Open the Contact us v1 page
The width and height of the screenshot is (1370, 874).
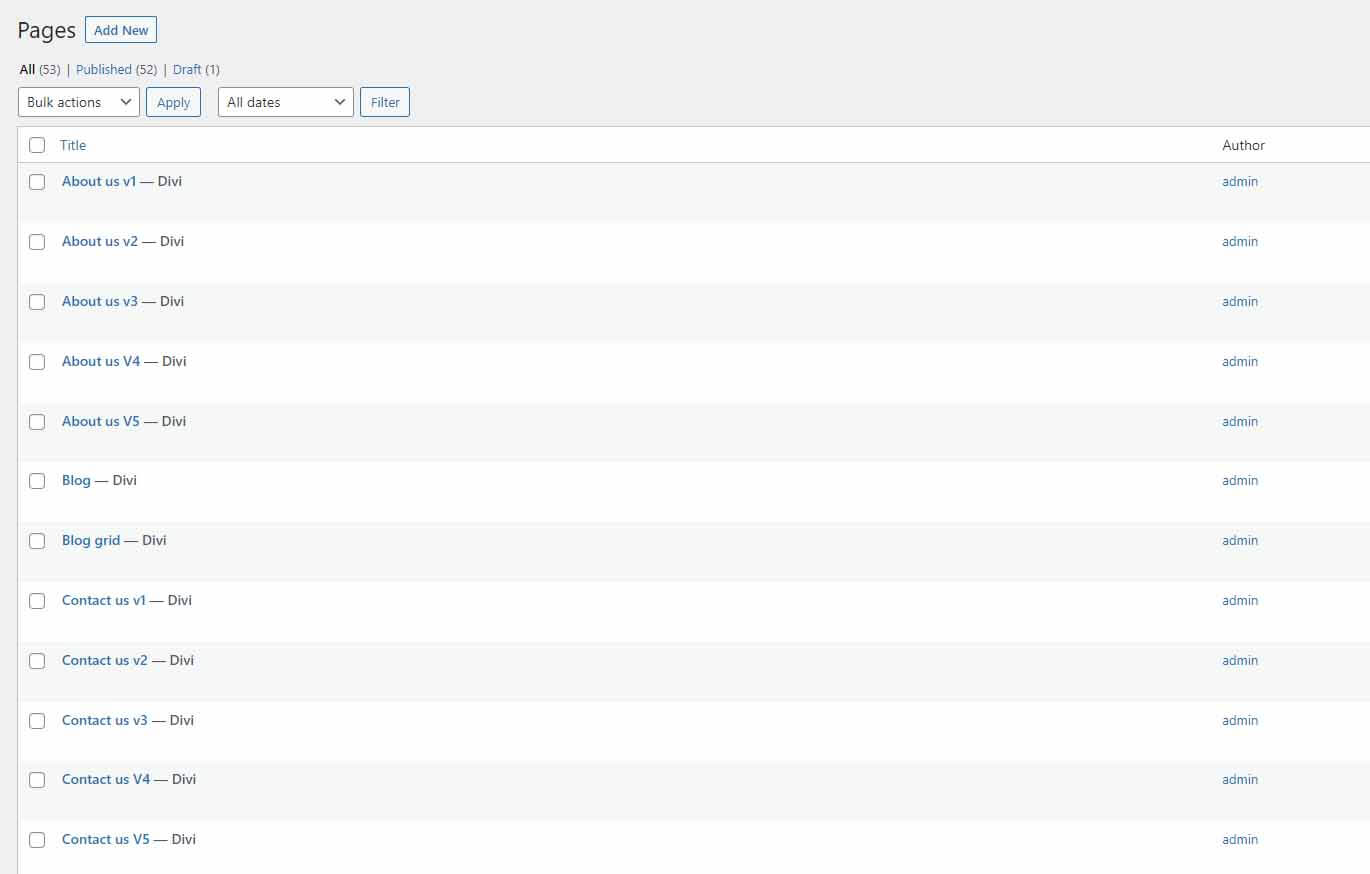click(104, 600)
